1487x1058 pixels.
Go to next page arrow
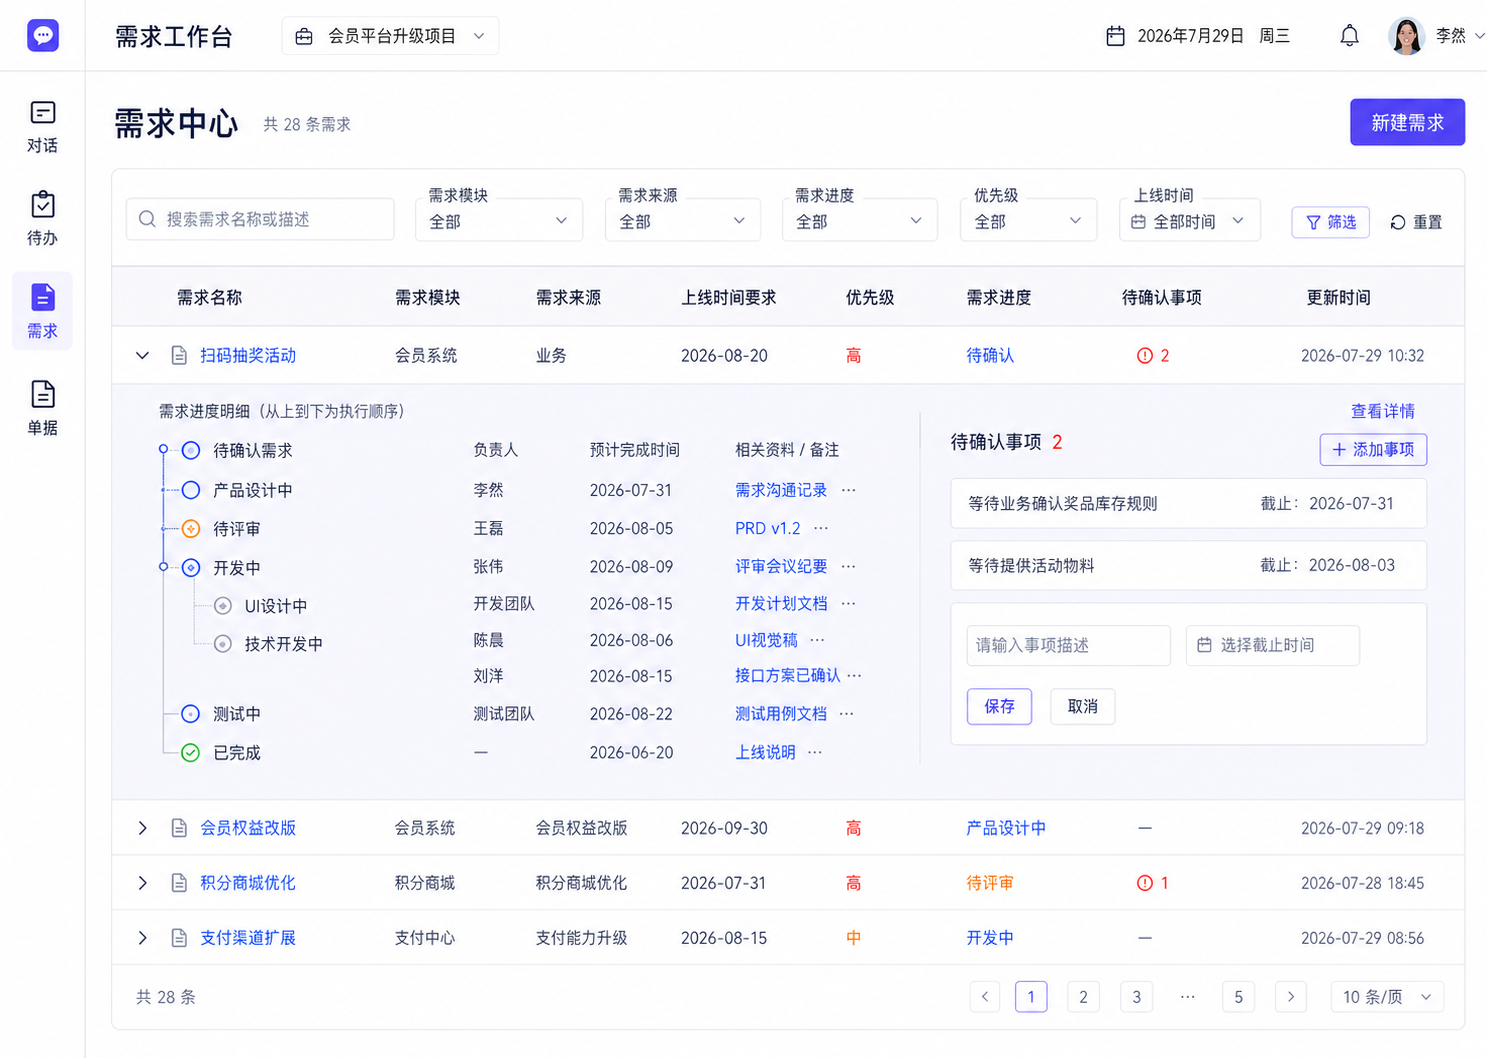click(x=1291, y=997)
